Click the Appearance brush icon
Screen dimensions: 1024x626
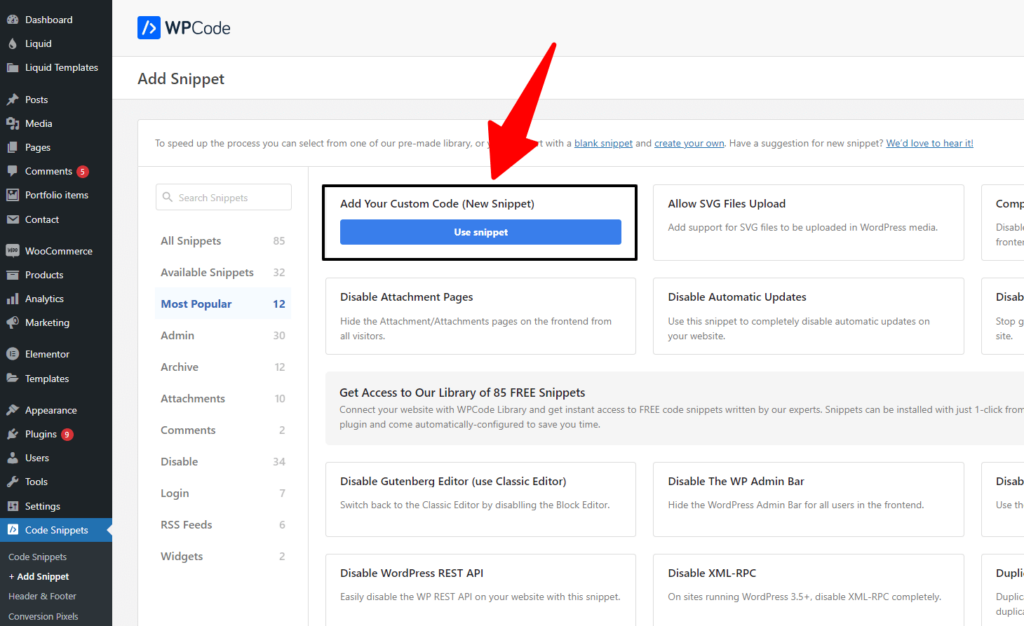(x=14, y=409)
